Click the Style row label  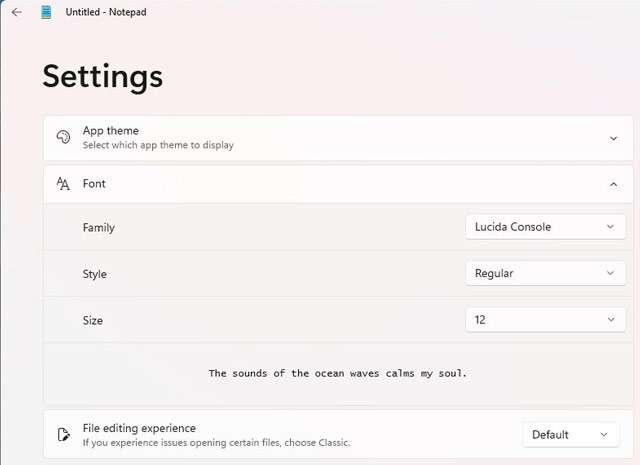click(95, 274)
